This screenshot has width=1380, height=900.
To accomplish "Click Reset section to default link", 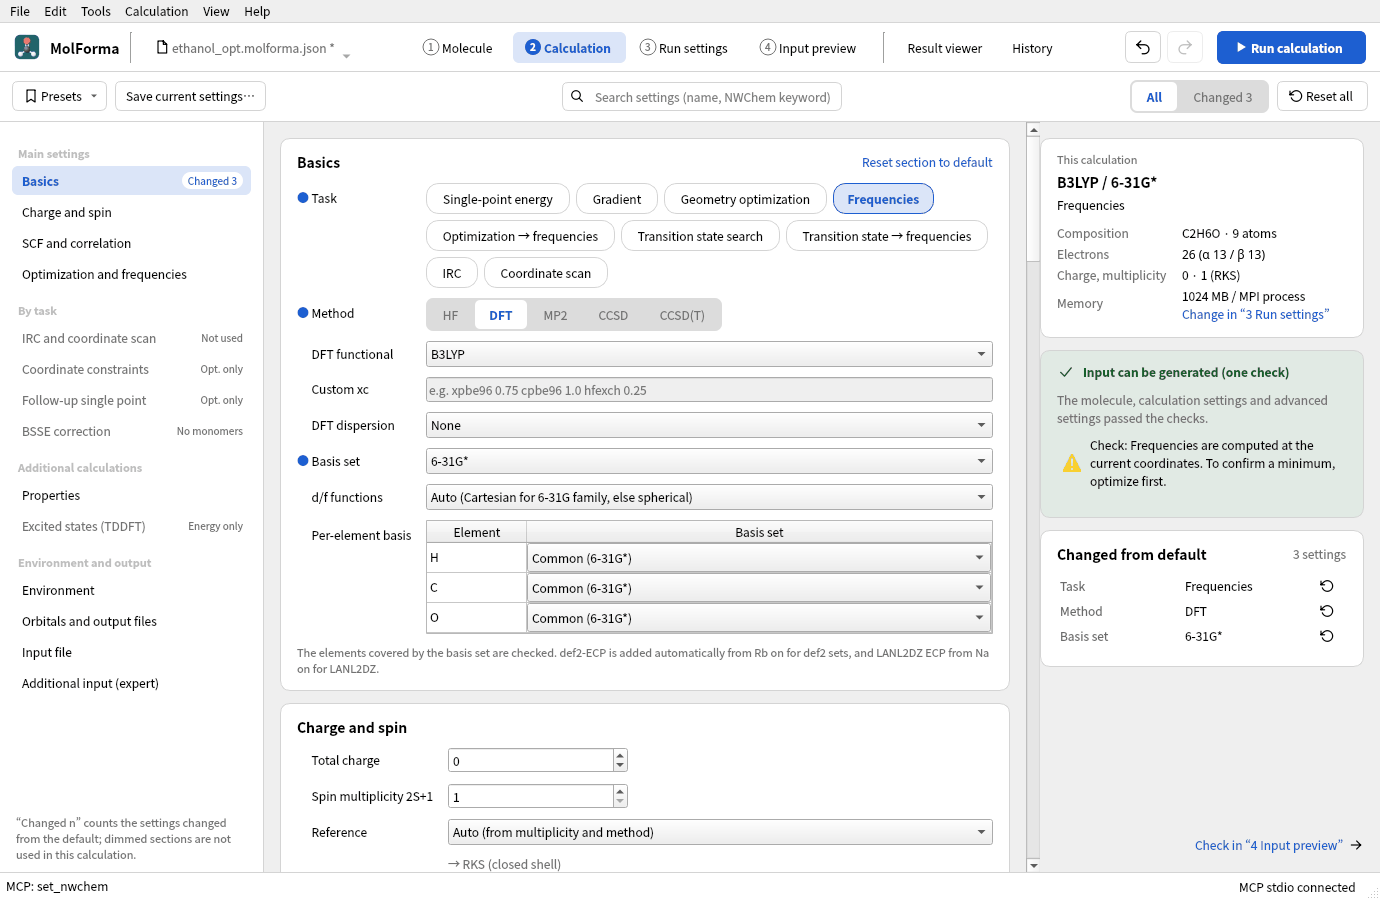I will point(927,162).
